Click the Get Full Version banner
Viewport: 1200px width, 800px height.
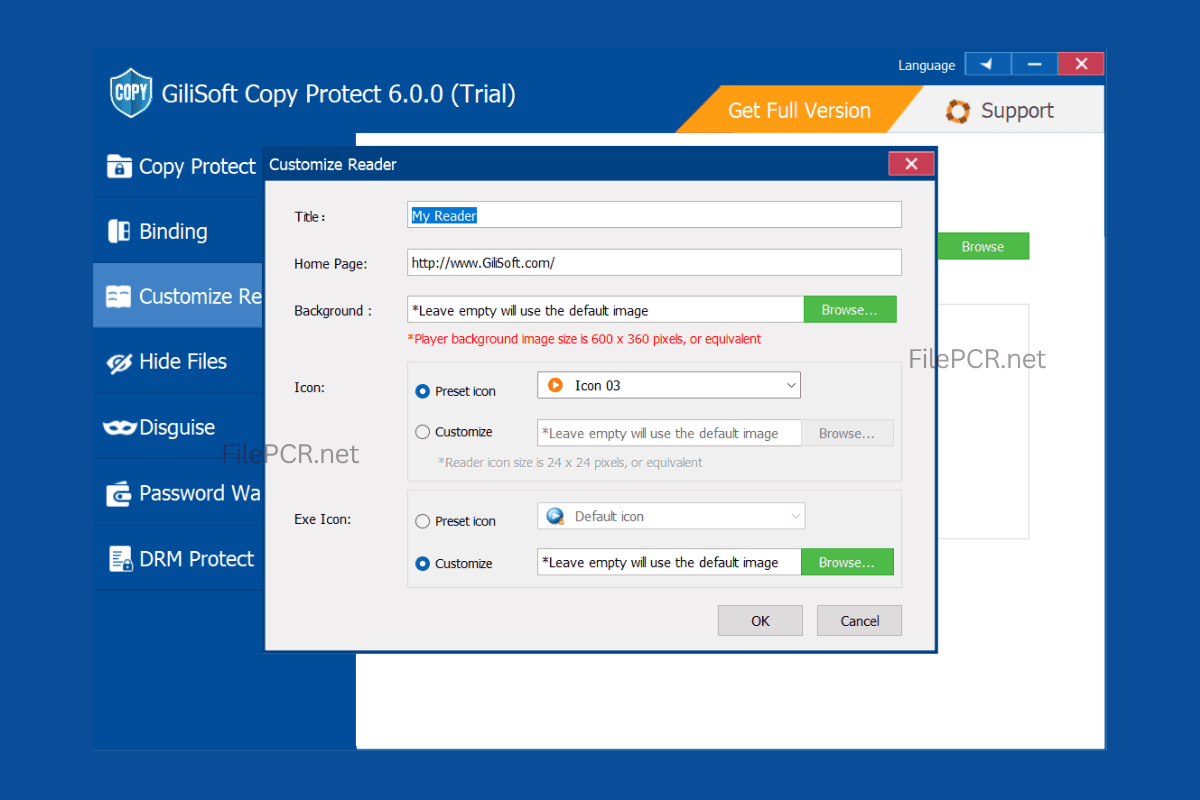click(799, 110)
